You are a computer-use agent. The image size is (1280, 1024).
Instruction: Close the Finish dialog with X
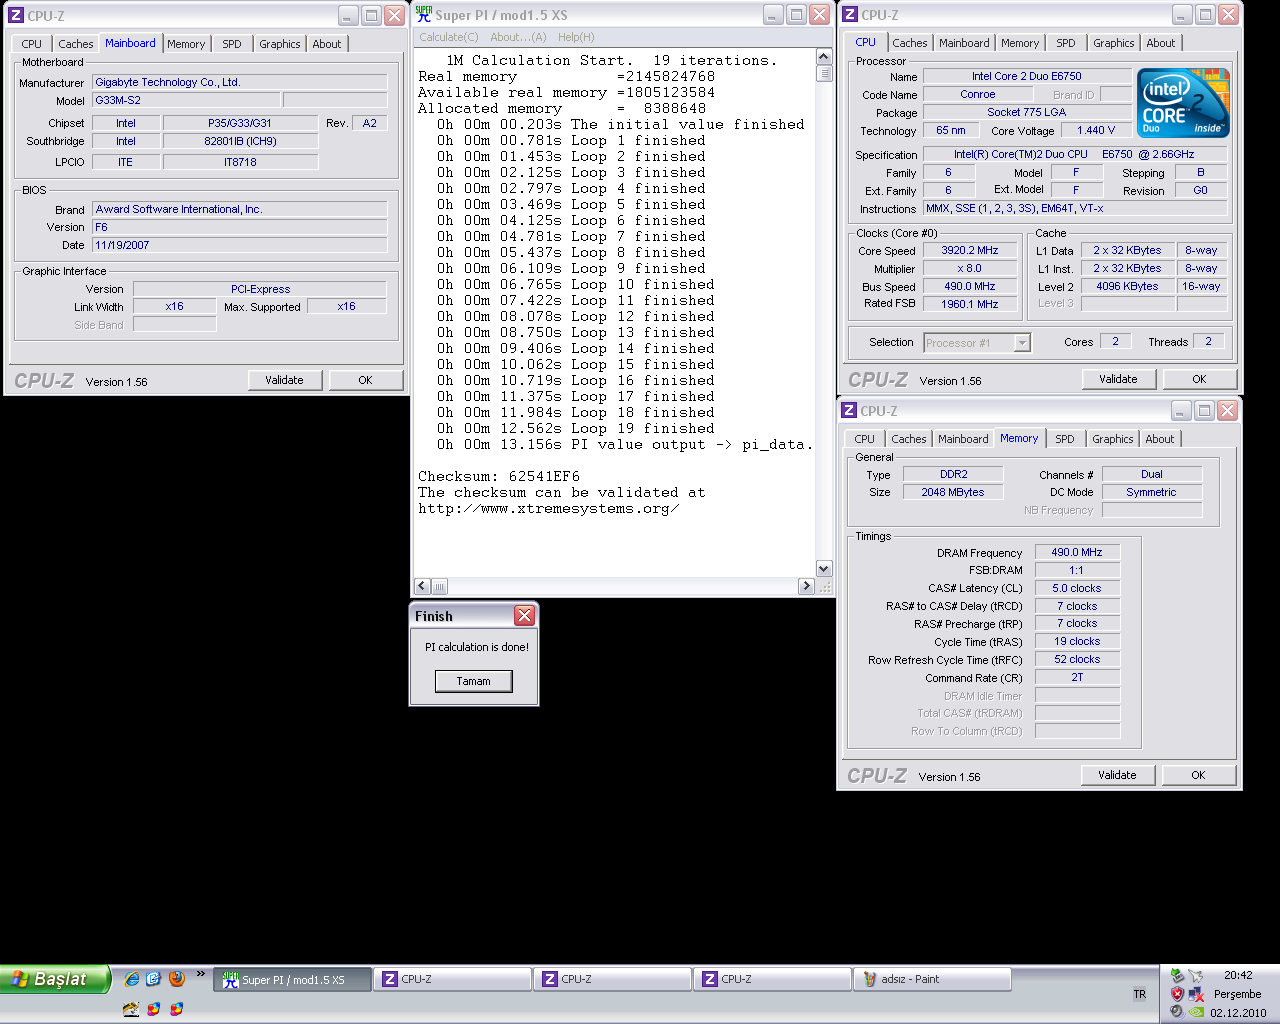click(x=524, y=615)
